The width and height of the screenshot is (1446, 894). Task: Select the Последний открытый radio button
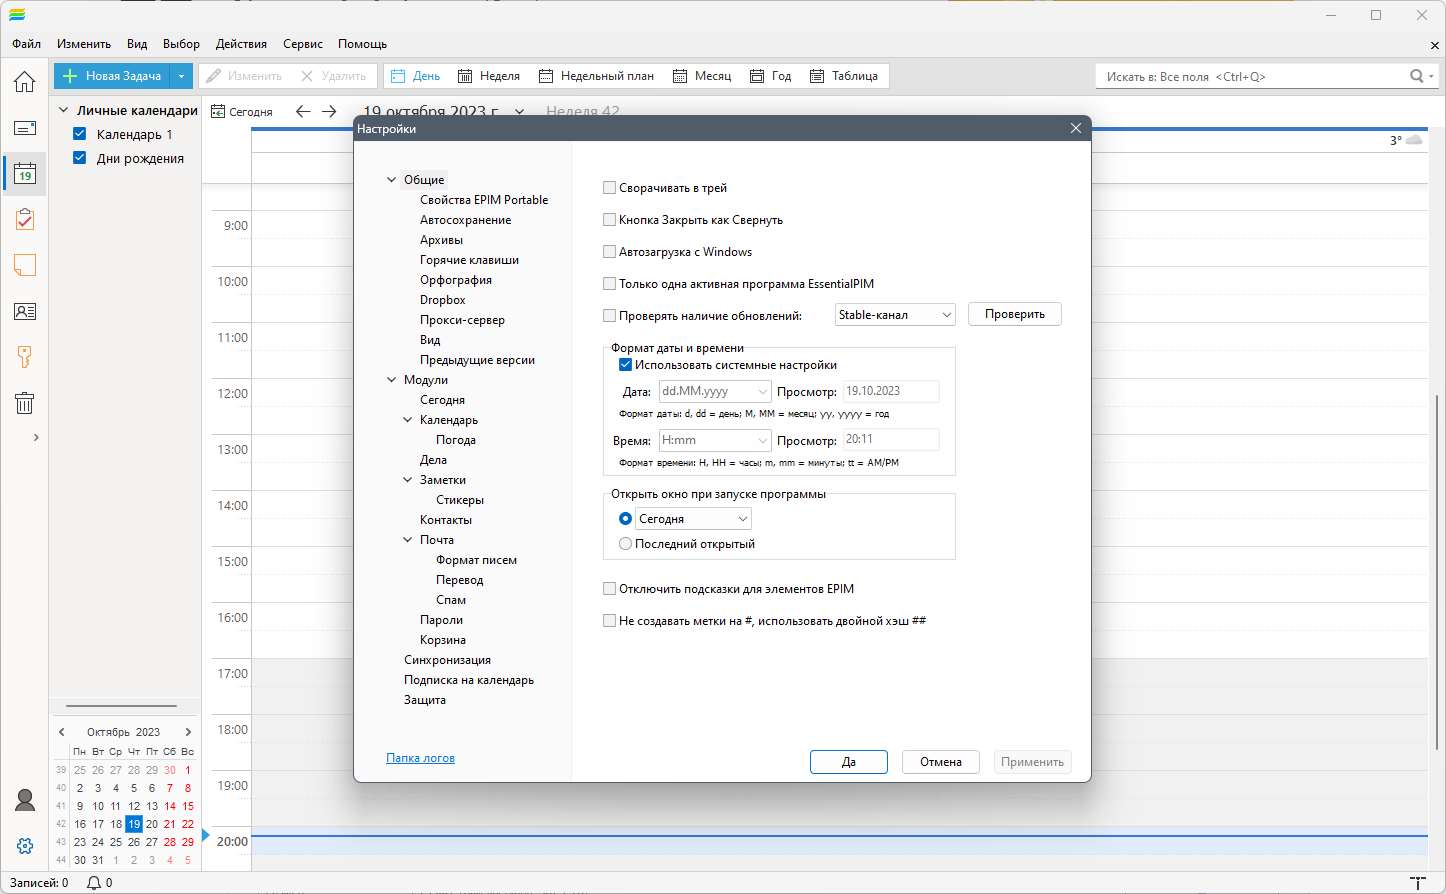click(x=625, y=544)
